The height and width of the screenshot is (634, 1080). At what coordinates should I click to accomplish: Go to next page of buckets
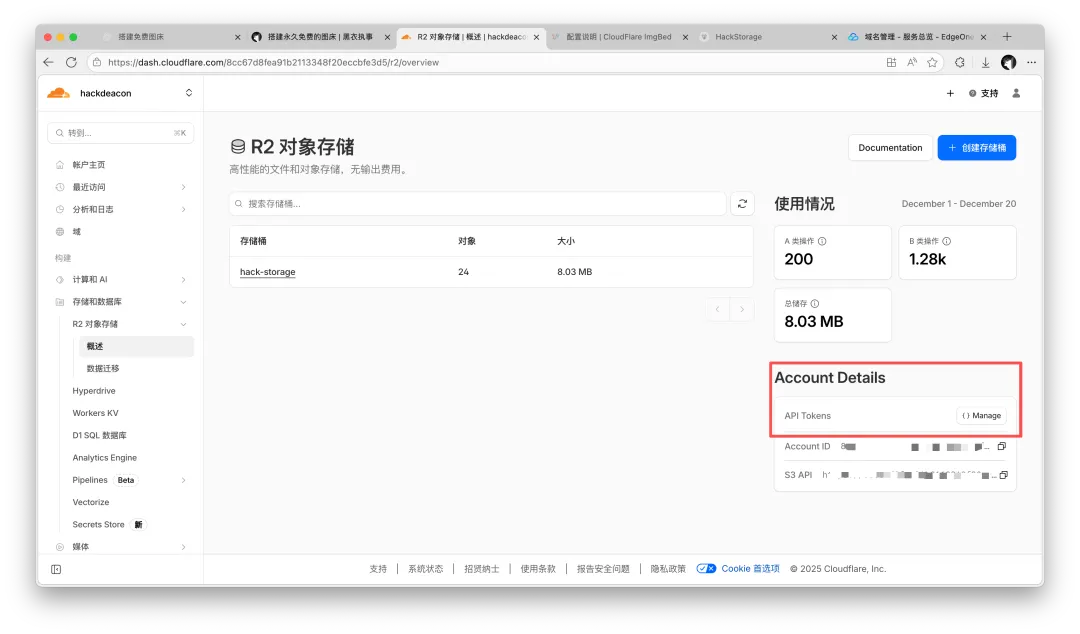click(742, 309)
